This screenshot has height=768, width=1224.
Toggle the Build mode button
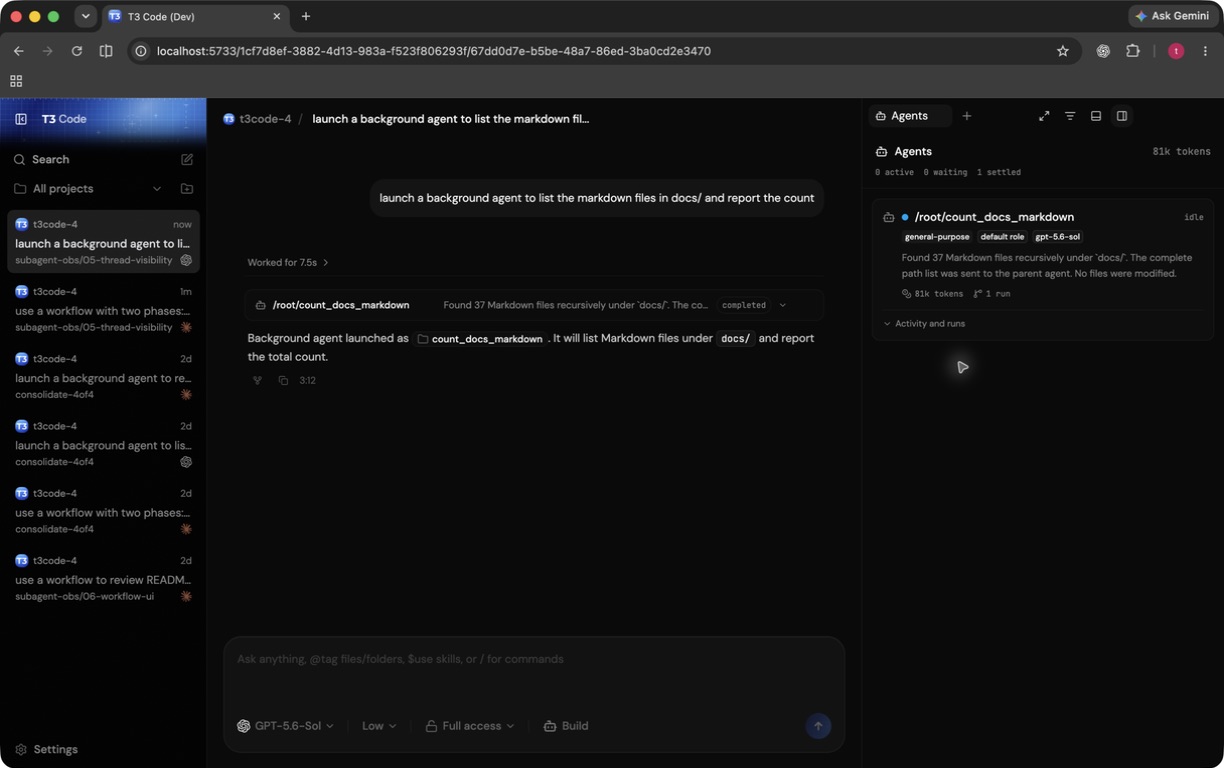566,726
